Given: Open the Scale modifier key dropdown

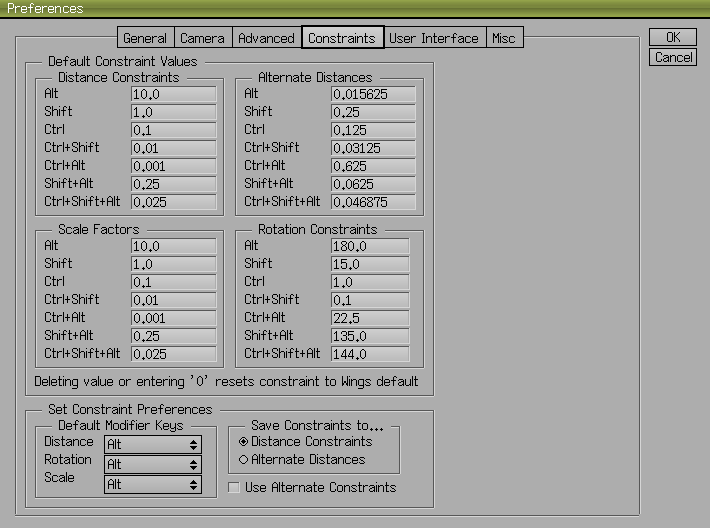Looking at the screenshot, I should pyautogui.click(x=152, y=484).
